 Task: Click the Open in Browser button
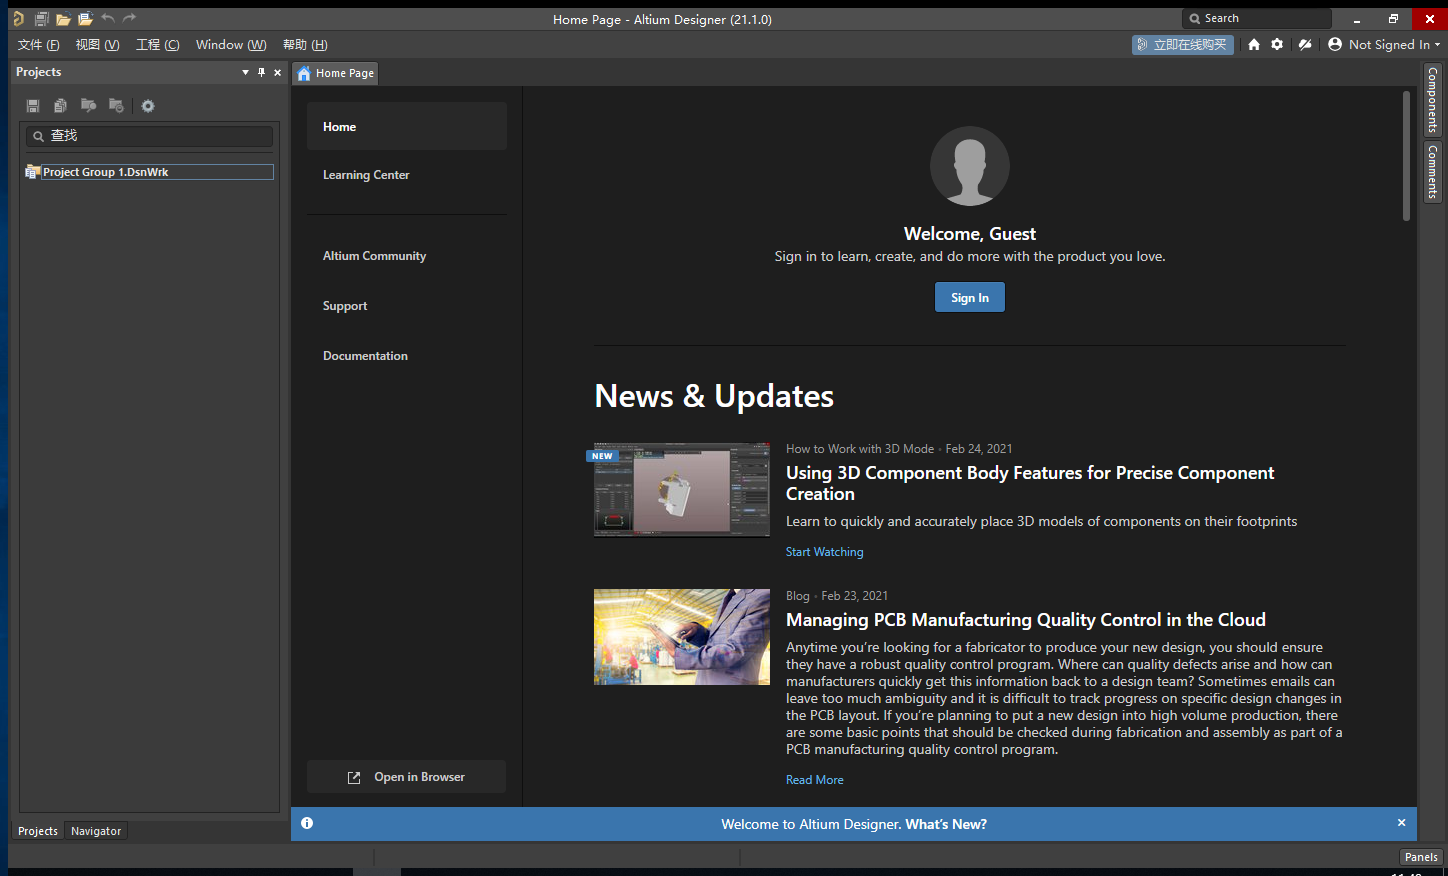point(406,777)
